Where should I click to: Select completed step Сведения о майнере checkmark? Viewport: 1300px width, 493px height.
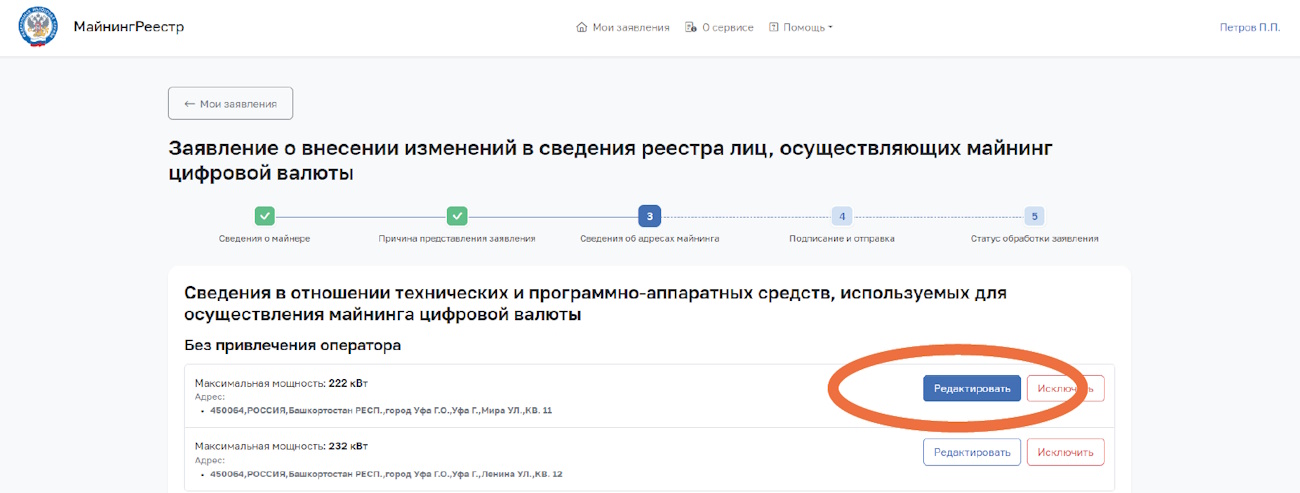(x=264, y=216)
